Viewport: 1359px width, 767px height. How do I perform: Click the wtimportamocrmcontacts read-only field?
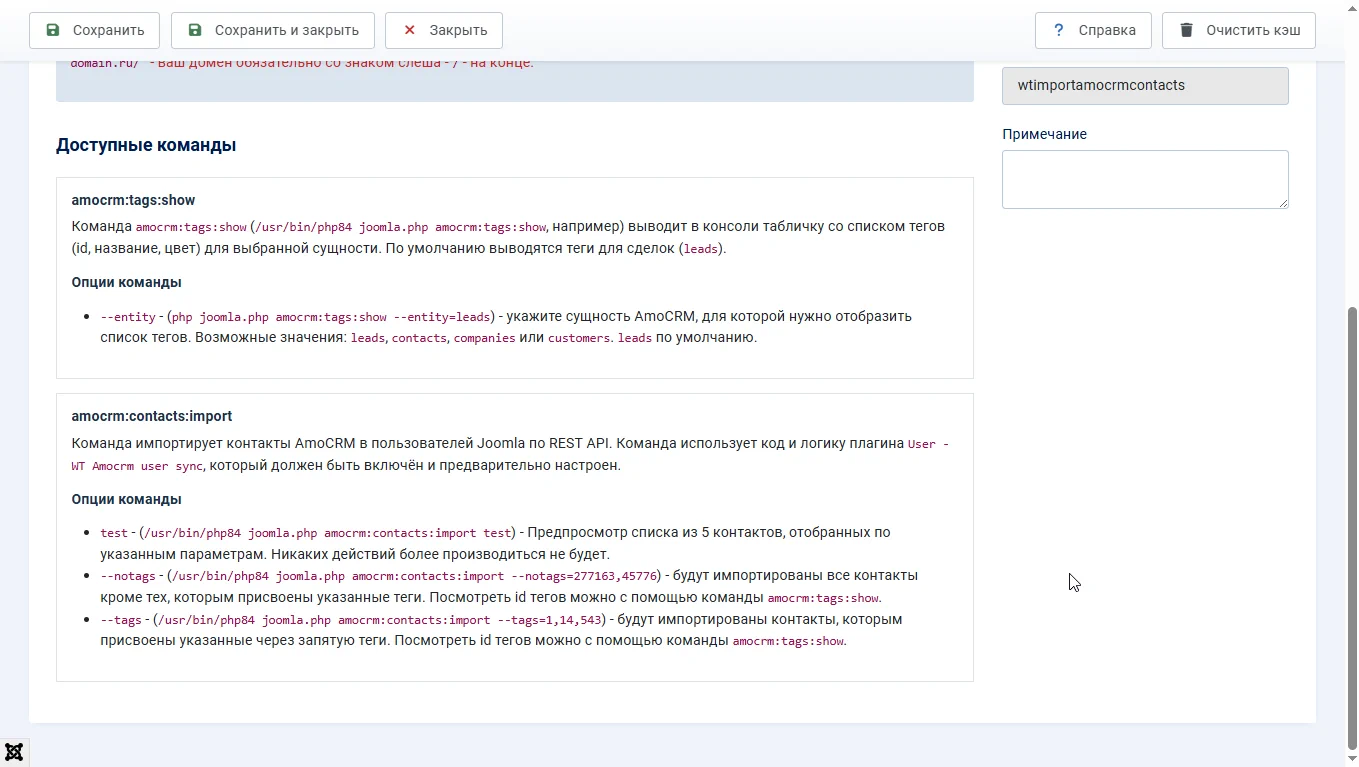coord(1144,86)
